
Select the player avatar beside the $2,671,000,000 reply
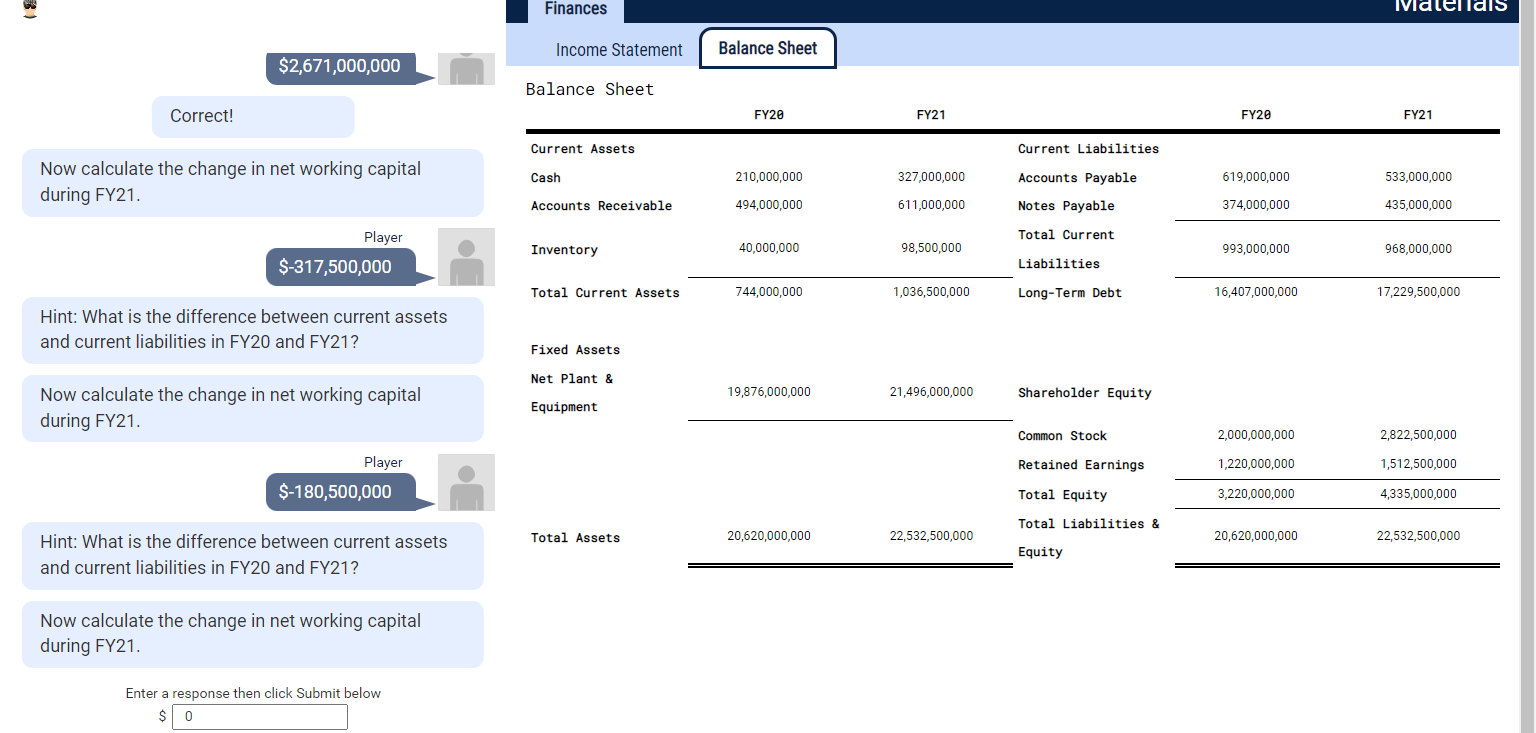tap(466, 68)
